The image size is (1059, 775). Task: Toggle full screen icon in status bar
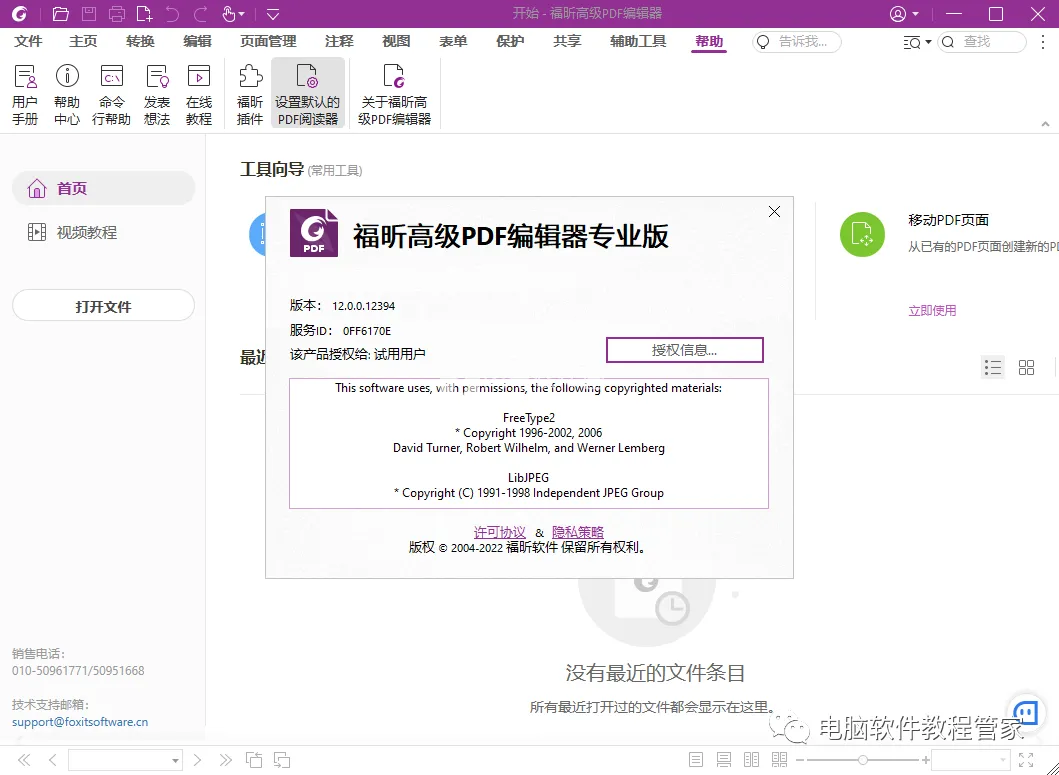click(x=1026, y=760)
